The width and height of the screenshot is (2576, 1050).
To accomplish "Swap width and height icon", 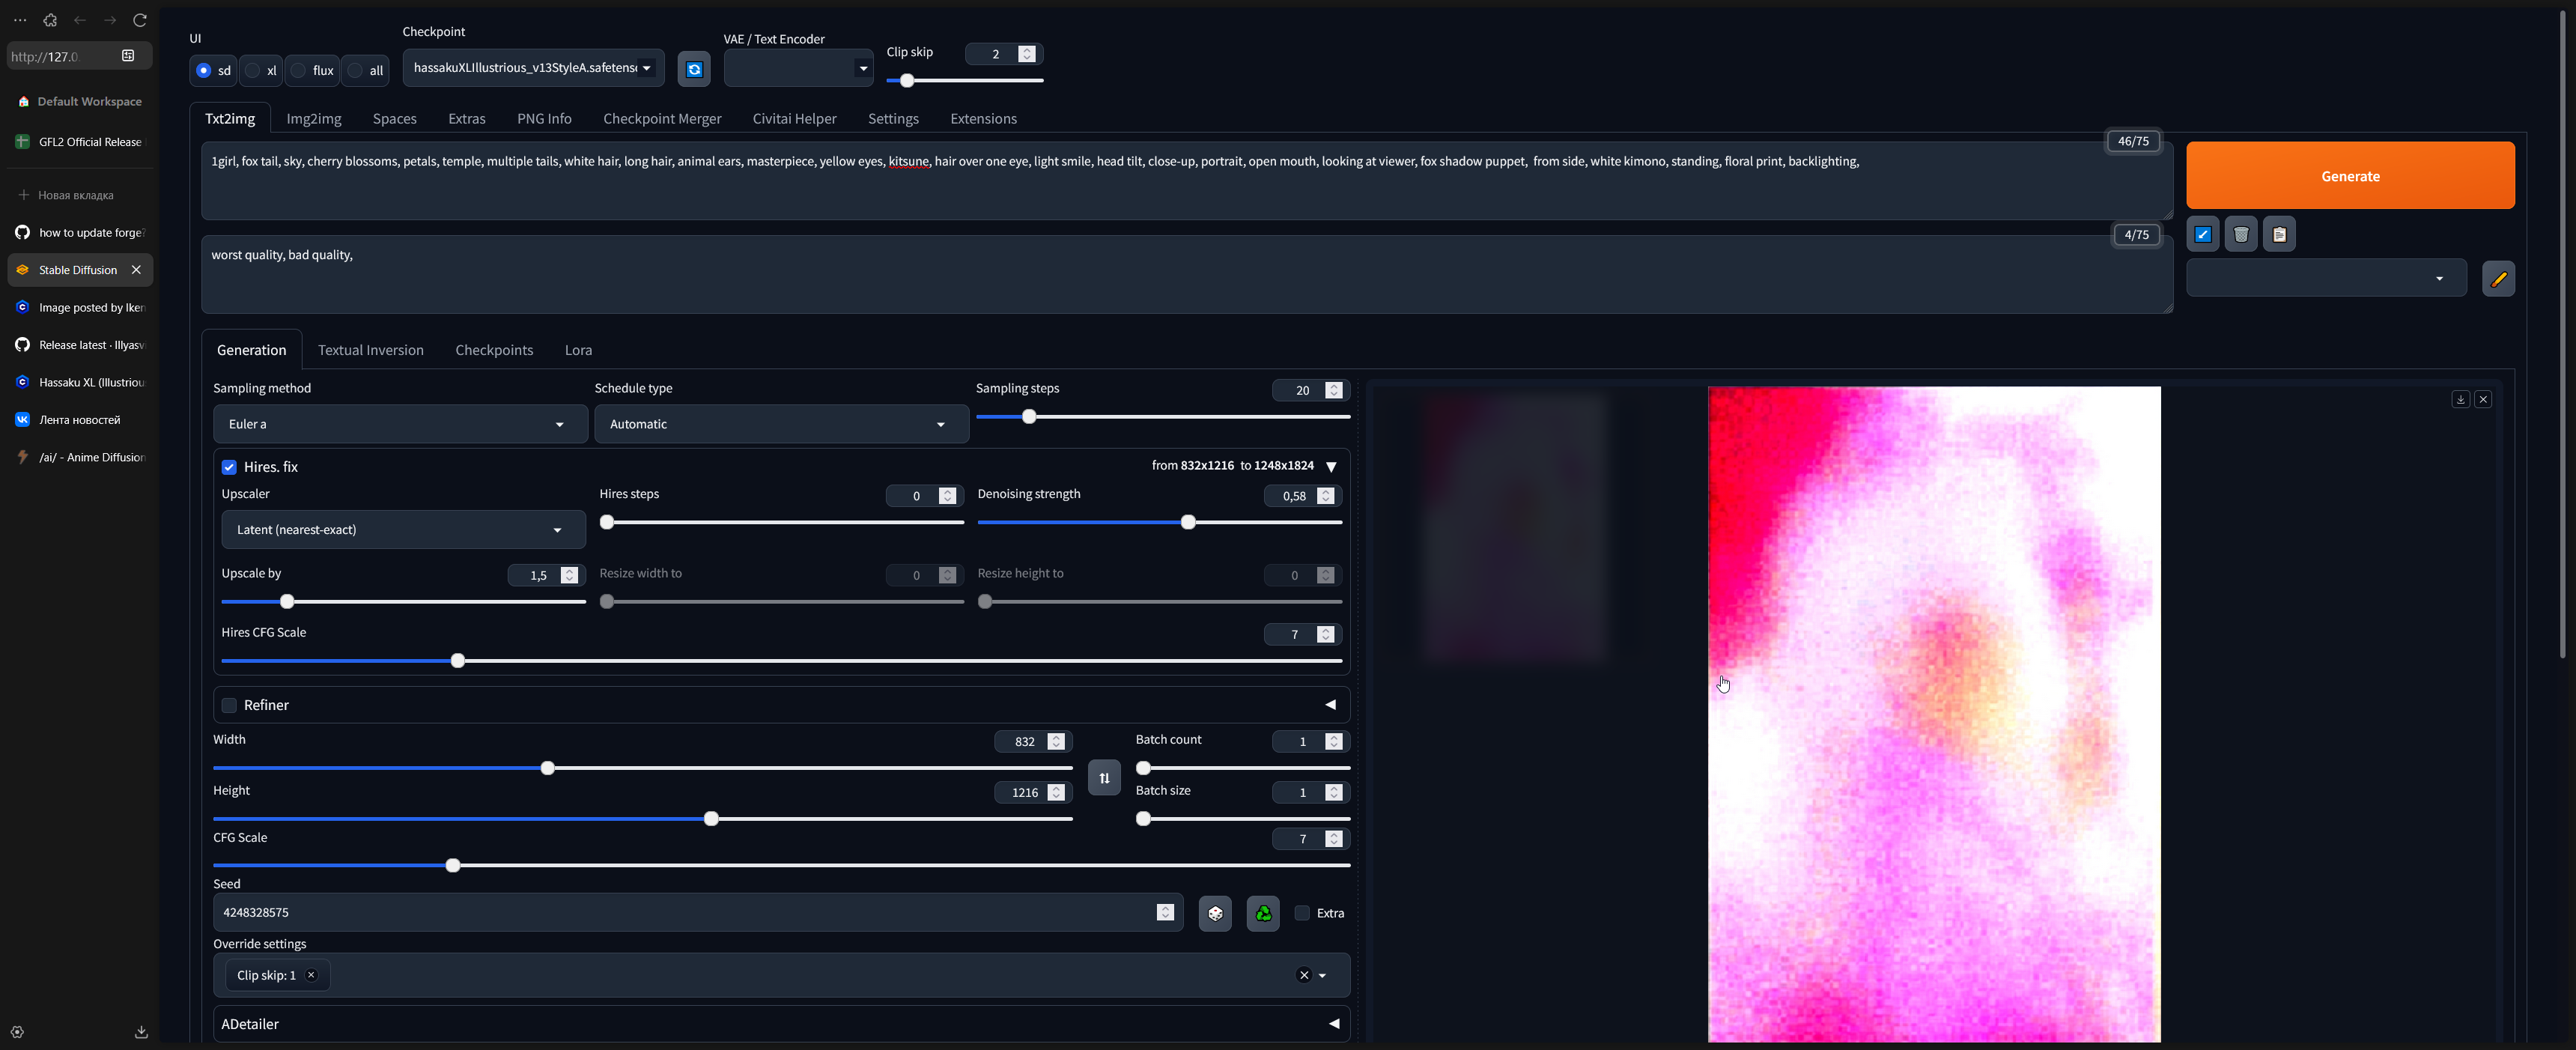I will point(1104,777).
